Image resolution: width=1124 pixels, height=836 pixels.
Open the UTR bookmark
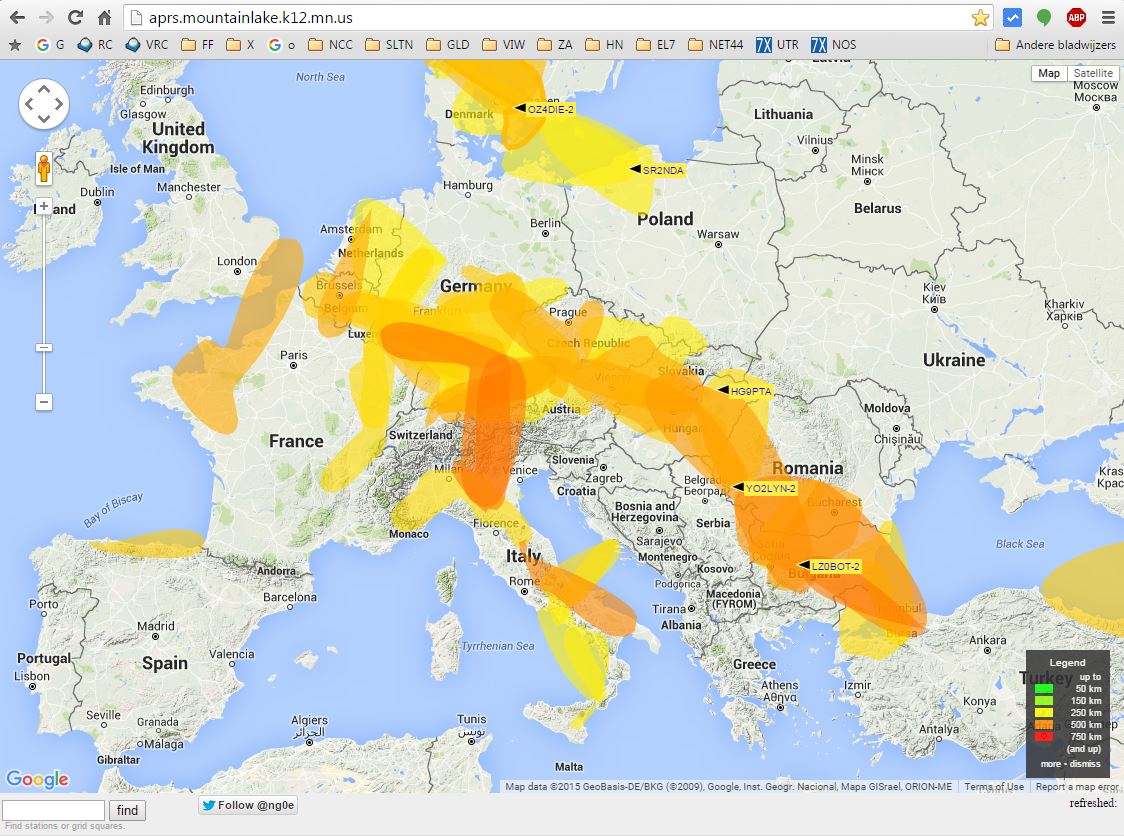point(778,44)
